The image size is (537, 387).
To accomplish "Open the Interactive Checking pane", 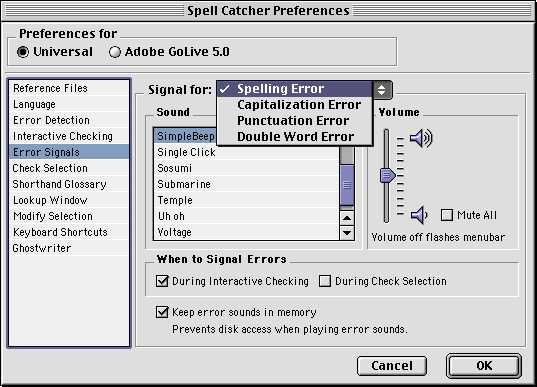I will (69, 136).
